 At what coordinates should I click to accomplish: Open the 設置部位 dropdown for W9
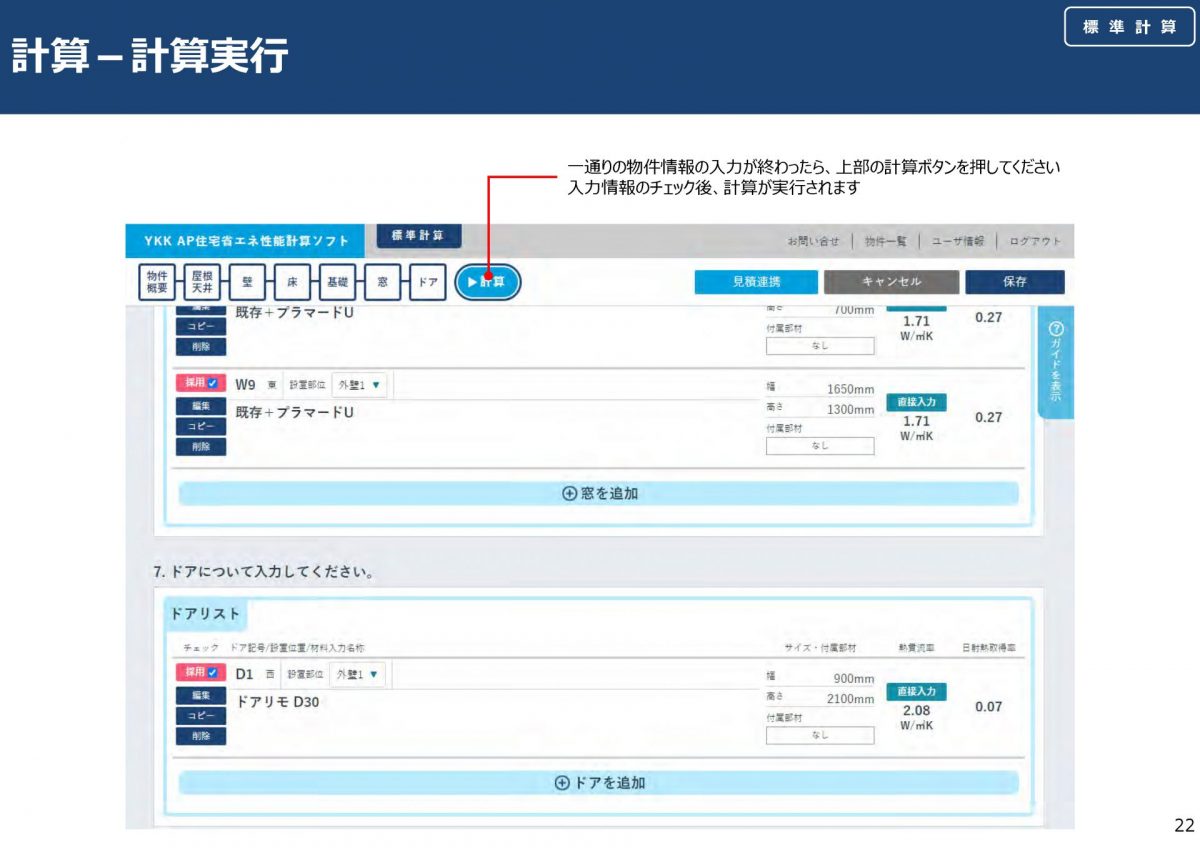pyautogui.click(x=359, y=384)
